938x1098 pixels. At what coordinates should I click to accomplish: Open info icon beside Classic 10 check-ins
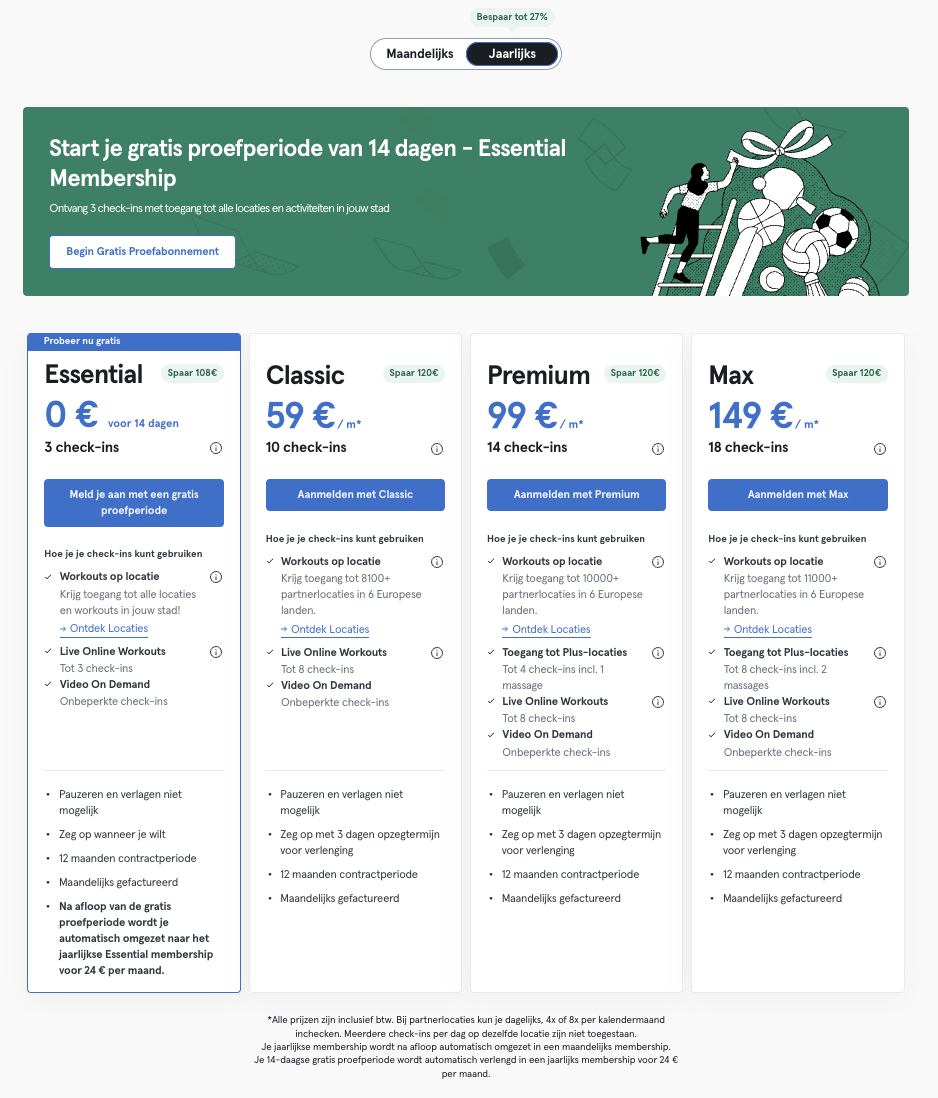tap(437, 449)
